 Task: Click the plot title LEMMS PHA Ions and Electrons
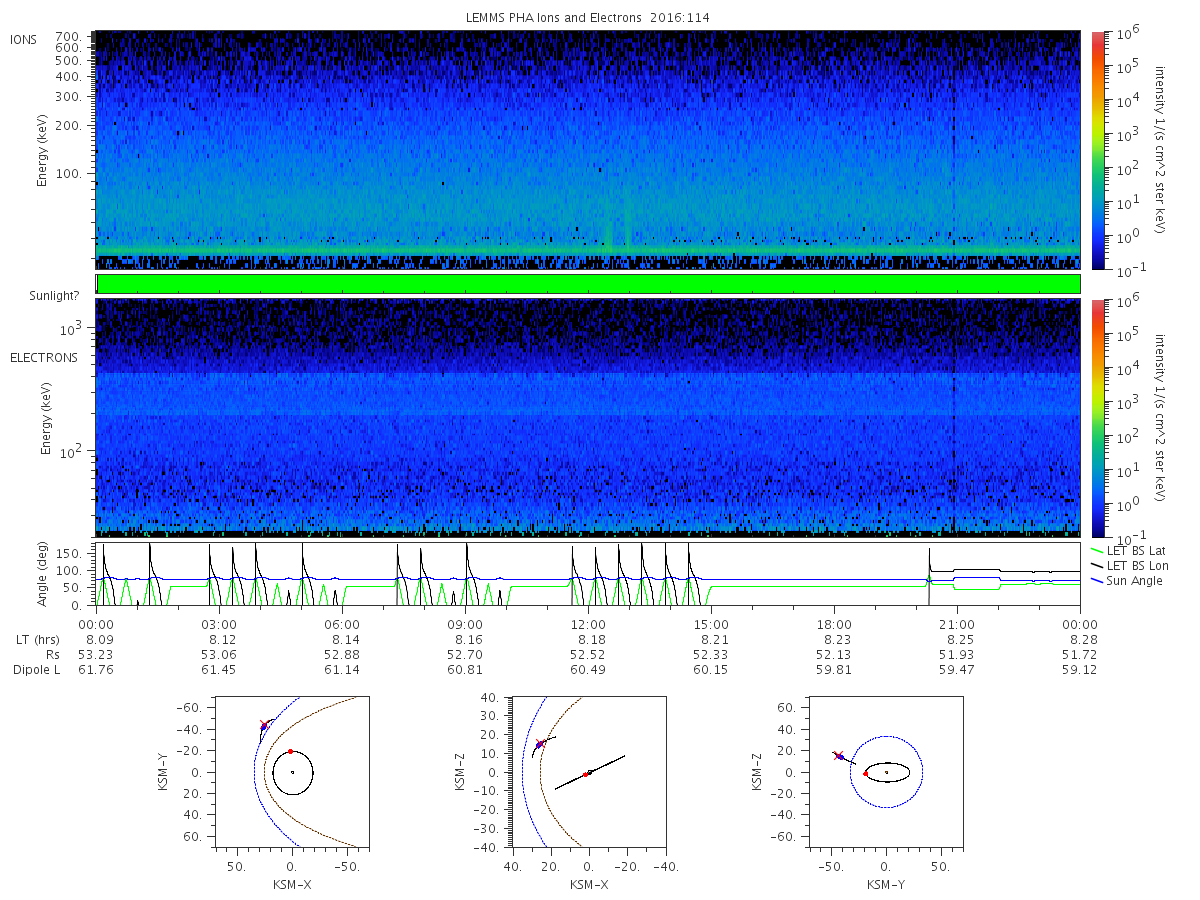[588, 18]
